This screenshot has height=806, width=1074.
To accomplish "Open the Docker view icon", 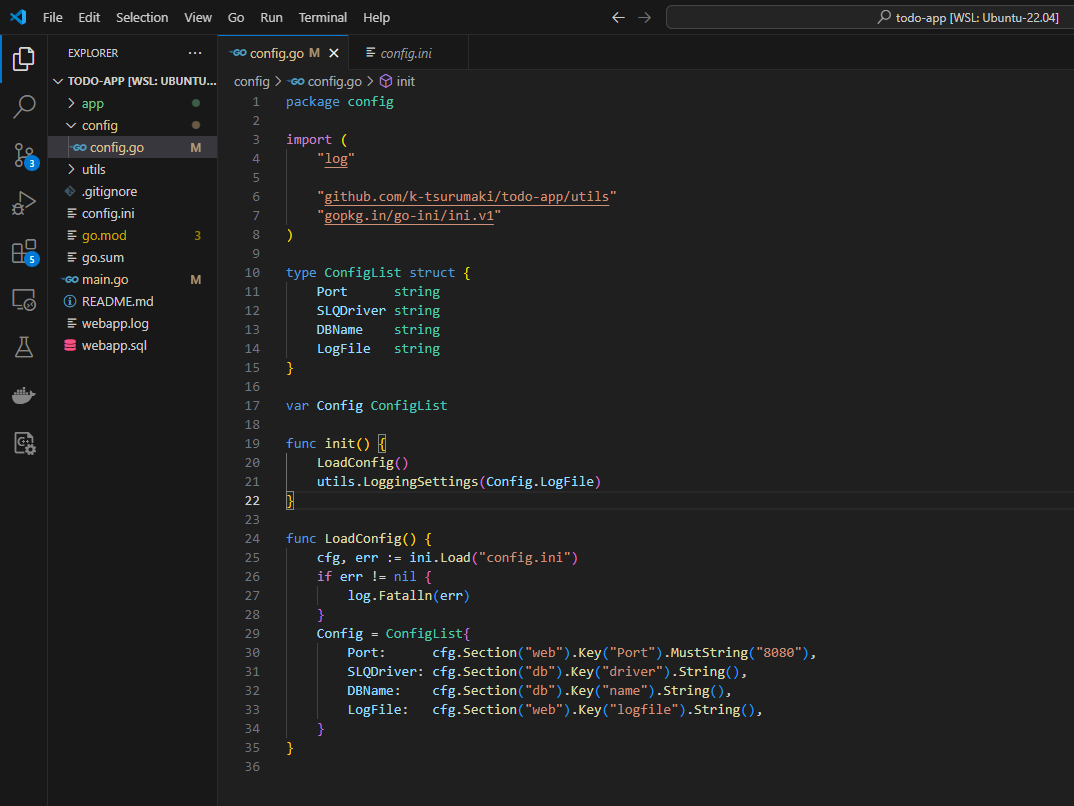I will 24,396.
